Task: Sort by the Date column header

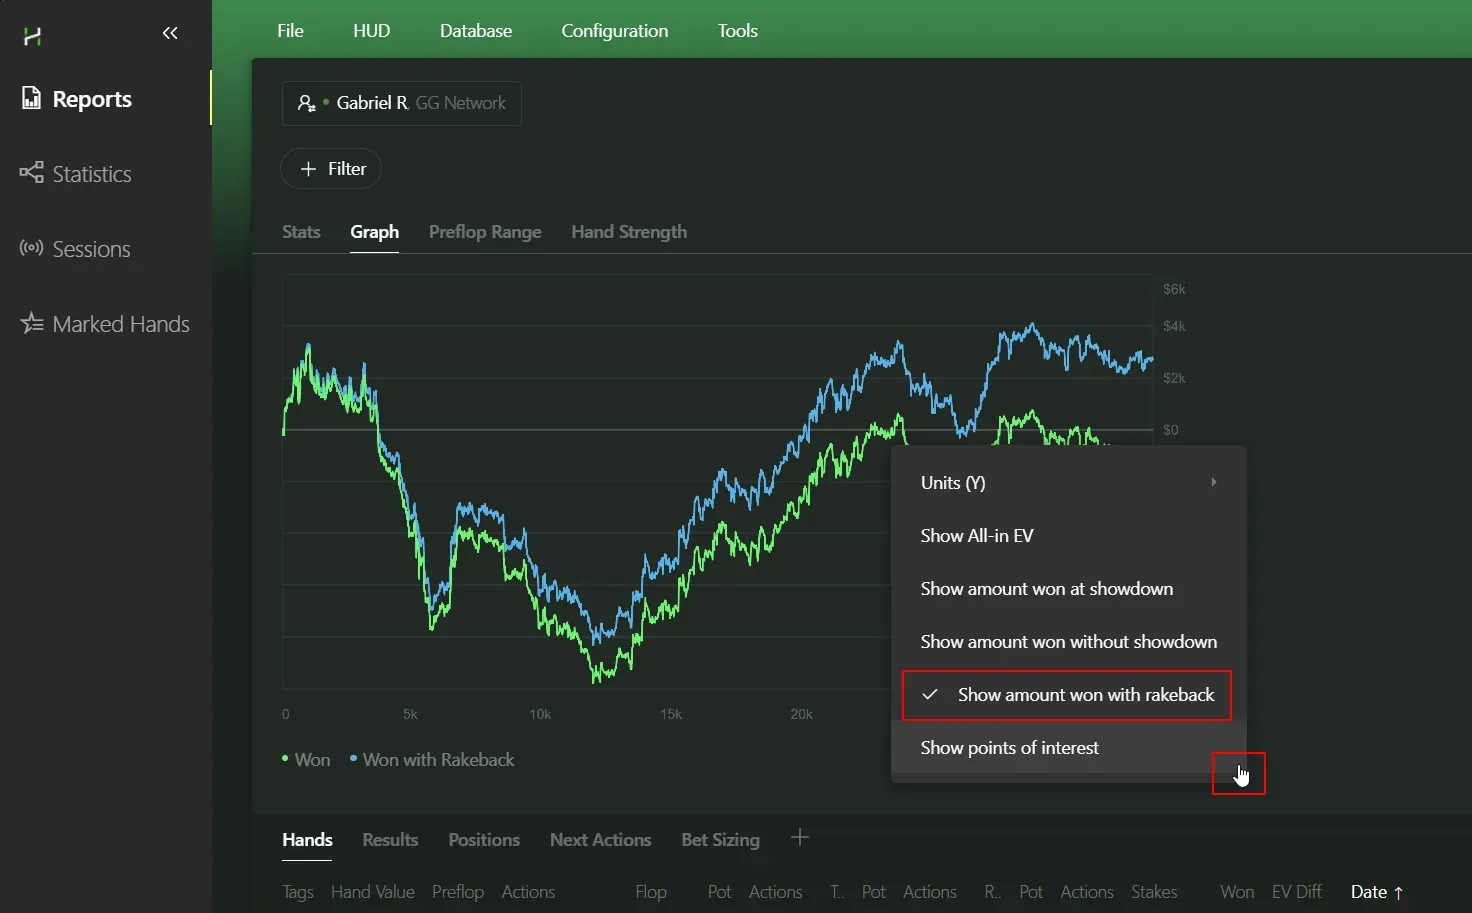Action: [x=1368, y=892]
